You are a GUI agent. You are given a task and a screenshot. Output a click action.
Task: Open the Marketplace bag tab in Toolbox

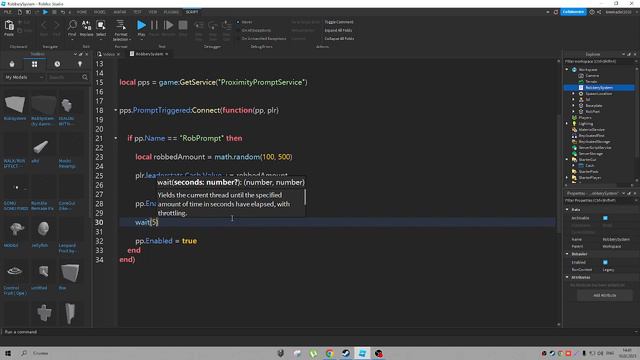click(x=12, y=64)
